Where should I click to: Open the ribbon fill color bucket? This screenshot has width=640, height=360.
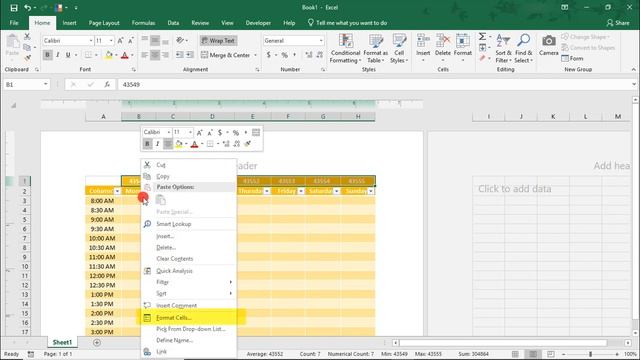point(109,55)
